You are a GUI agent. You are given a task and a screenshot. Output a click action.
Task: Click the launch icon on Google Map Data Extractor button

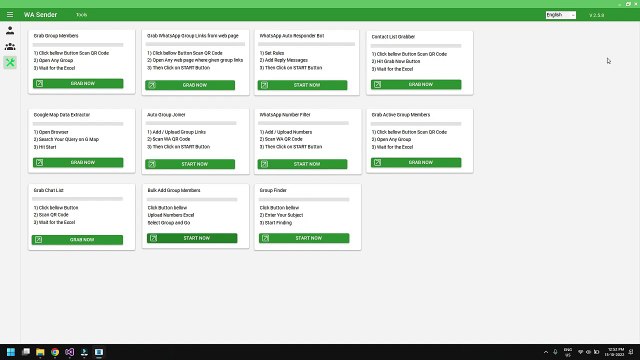39,162
